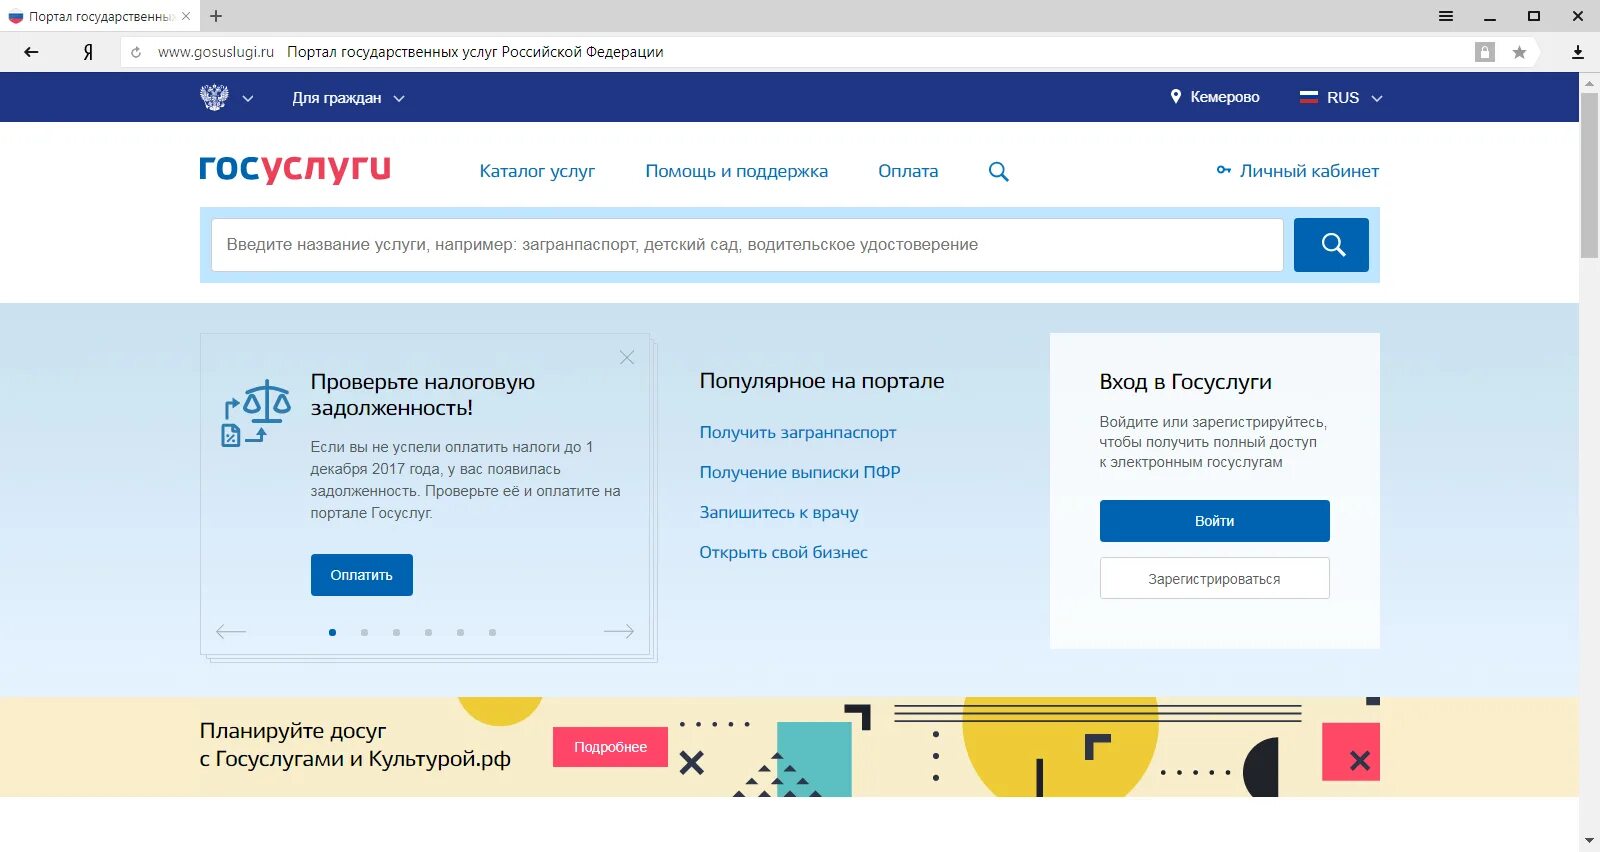This screenshot has height=852, width=1600.
Task: Click the lock icon in the address bar
Action: (x=1485, y=52)
